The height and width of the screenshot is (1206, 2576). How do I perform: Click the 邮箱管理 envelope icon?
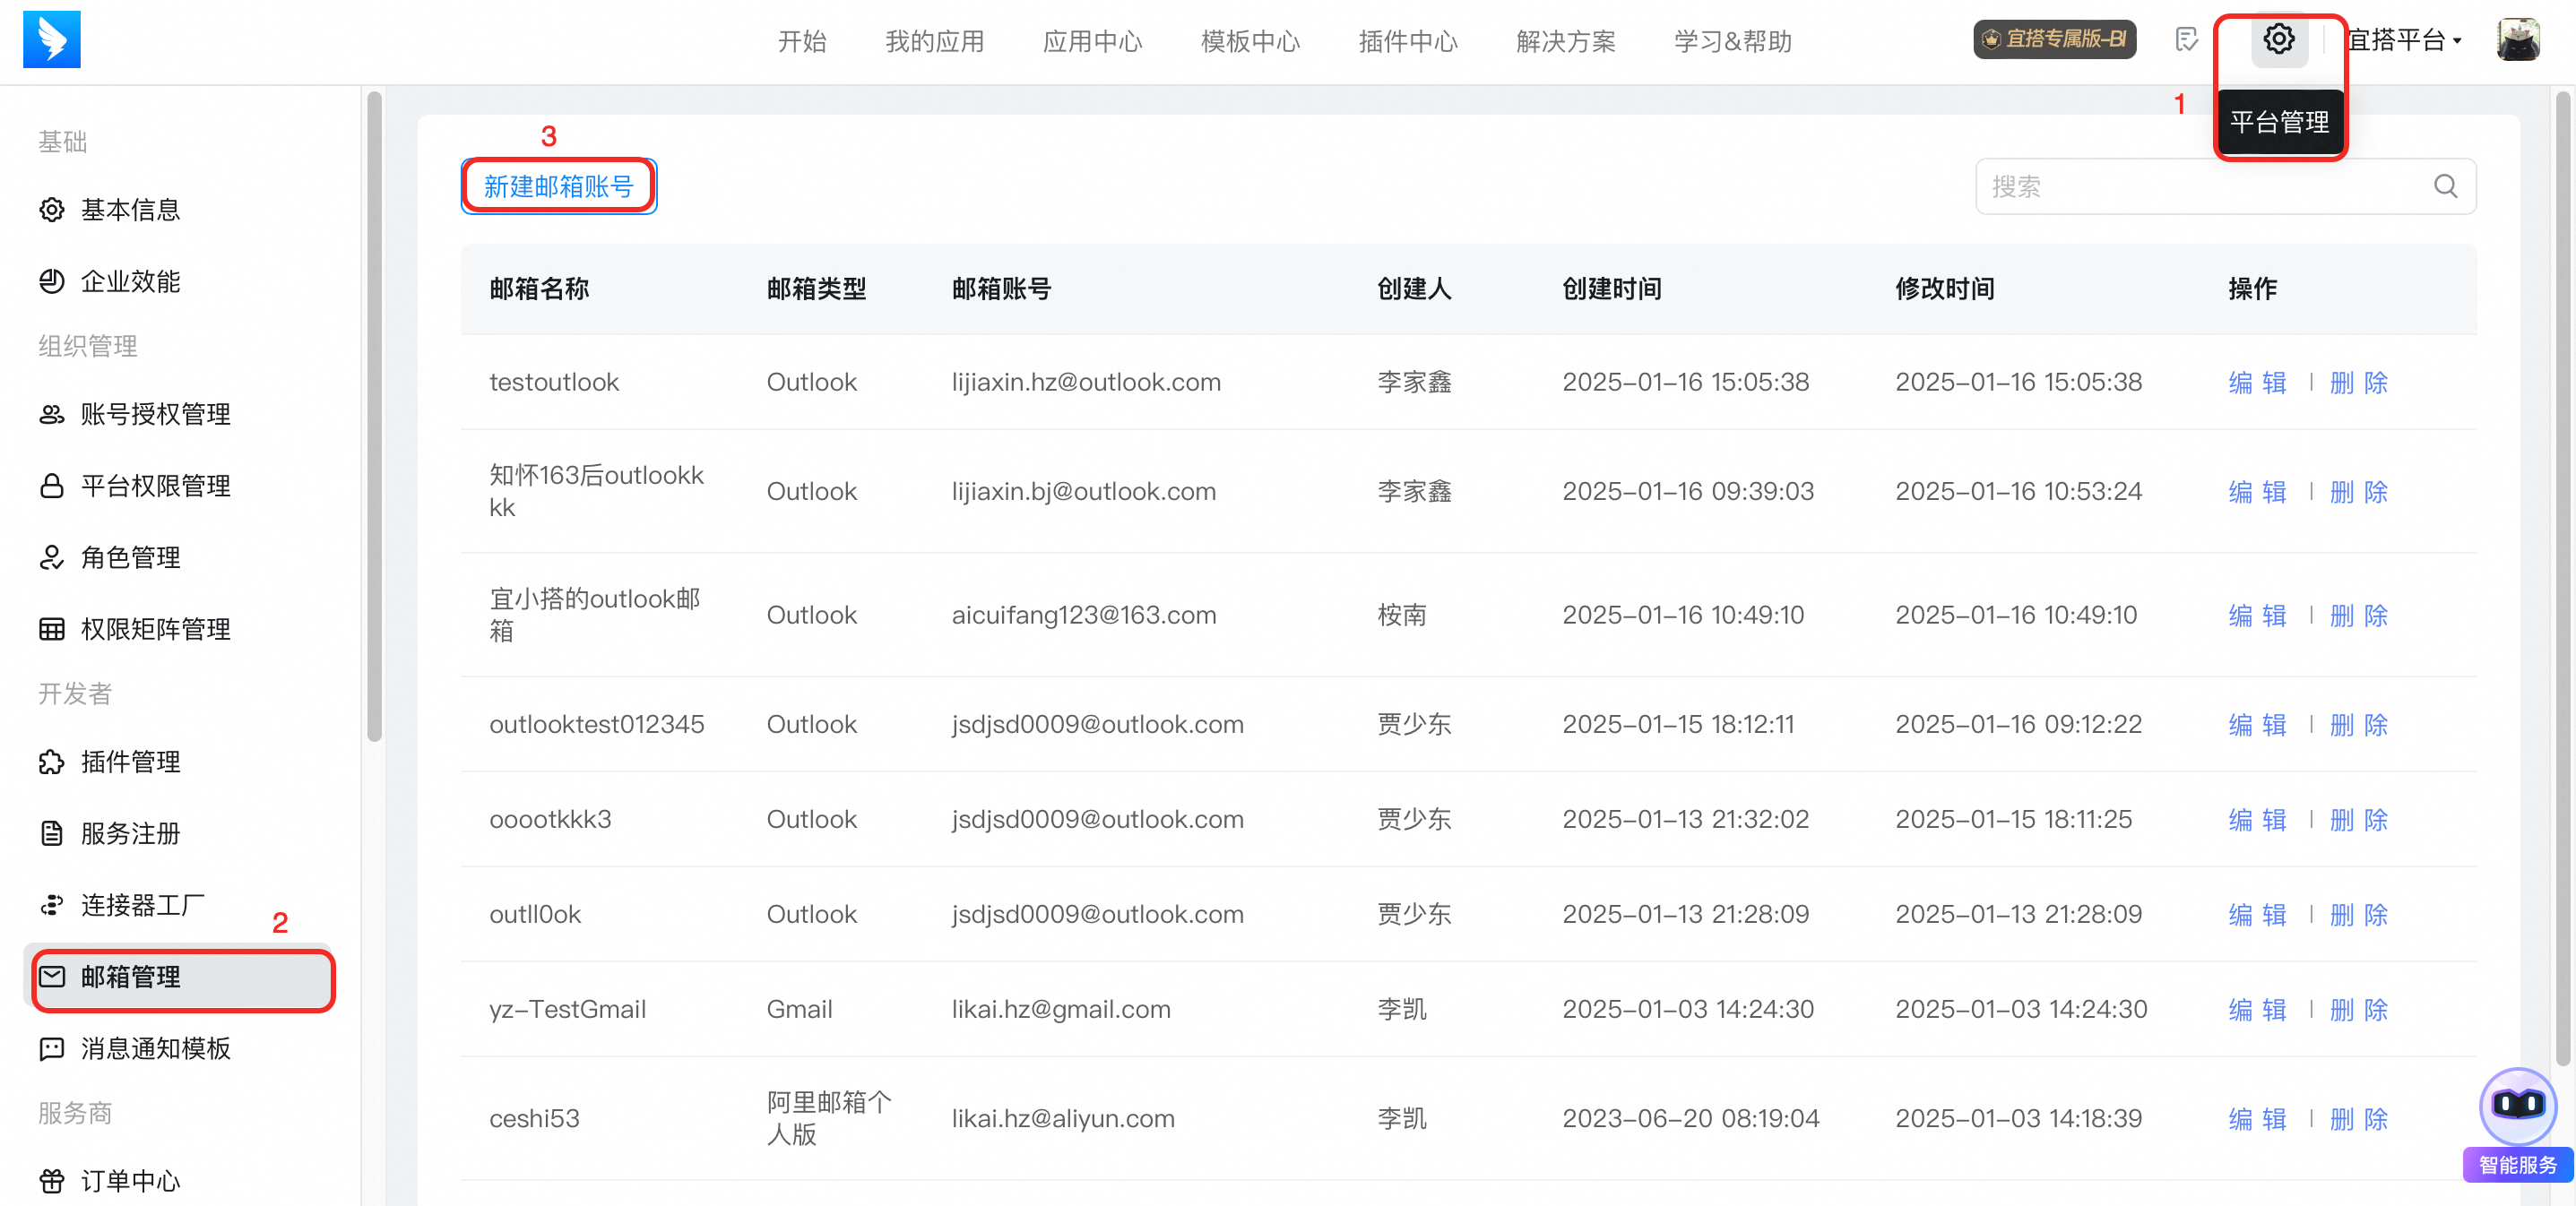[x=52, y=977]
